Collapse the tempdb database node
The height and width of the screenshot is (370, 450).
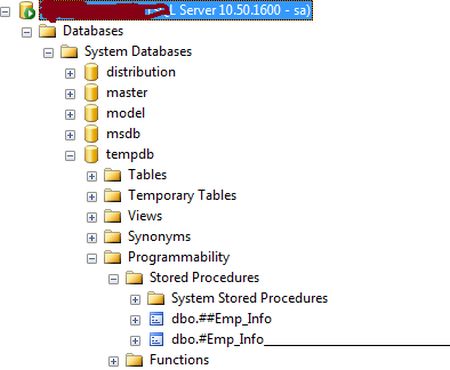70,156
